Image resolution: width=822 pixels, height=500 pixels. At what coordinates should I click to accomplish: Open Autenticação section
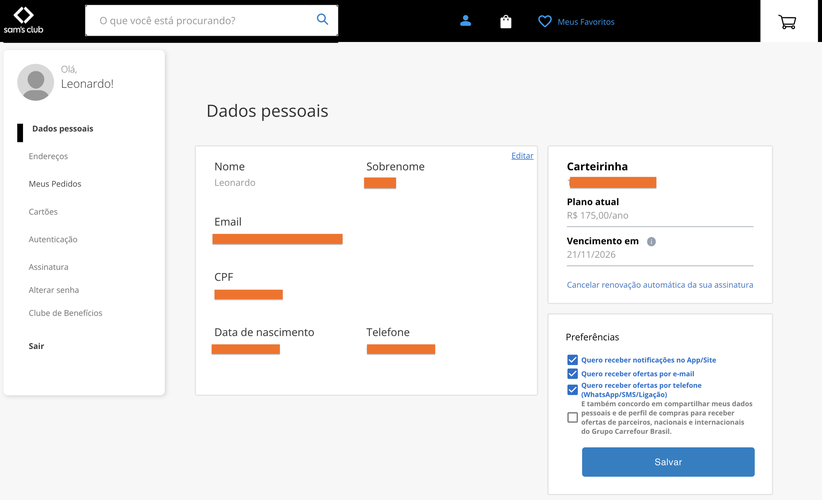[x=53, y=240]
